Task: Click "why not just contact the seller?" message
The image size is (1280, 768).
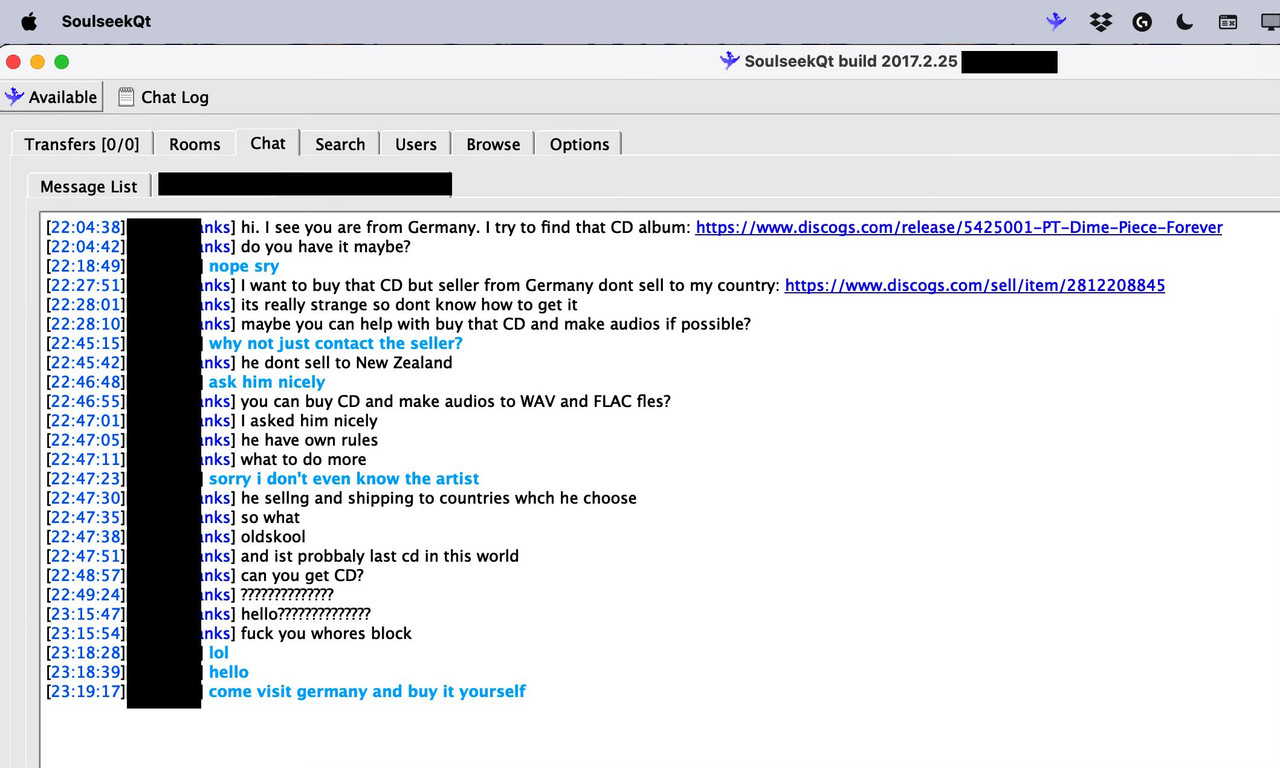Action: pyautogui.click(x=336, y=343)
